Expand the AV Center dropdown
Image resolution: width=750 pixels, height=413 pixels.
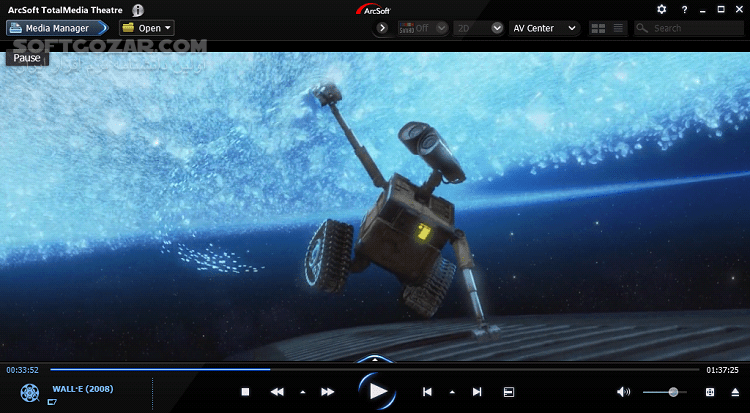coord(545,28)
